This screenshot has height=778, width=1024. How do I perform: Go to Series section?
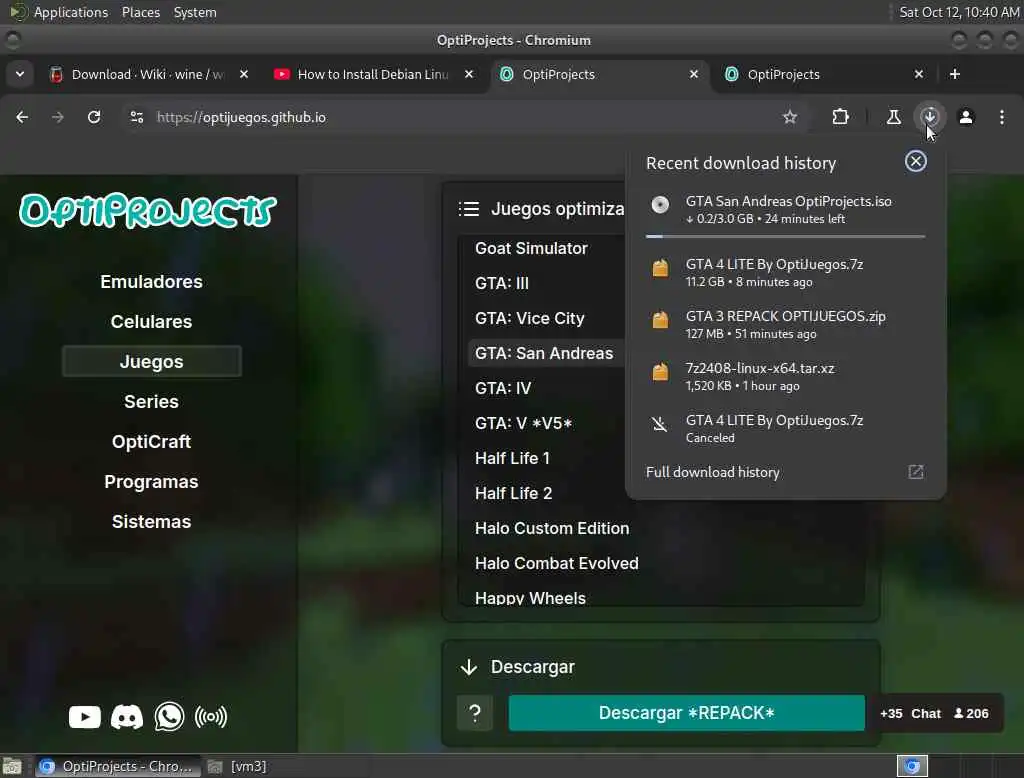152,401
